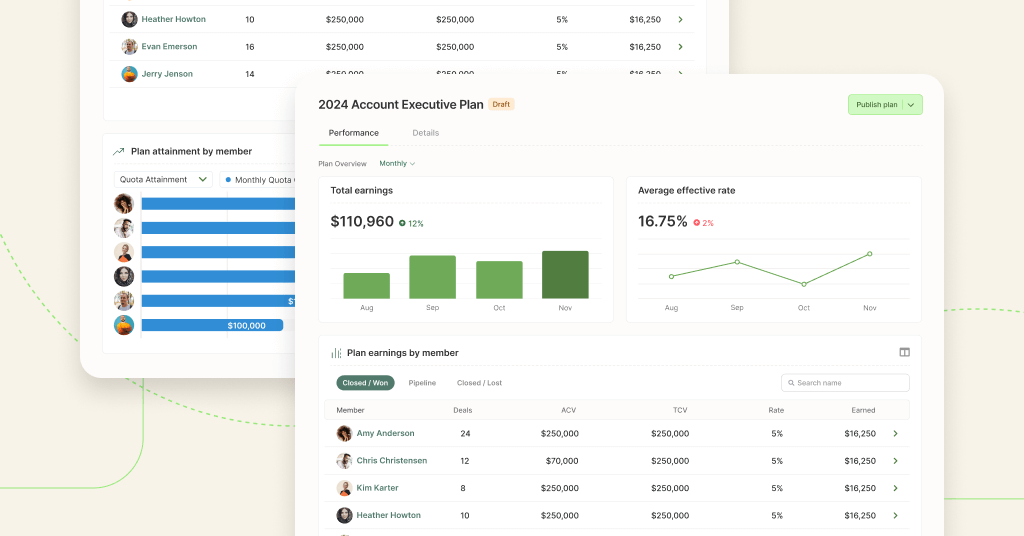
Task: Sort by the Rate column header
Action: 776,411
